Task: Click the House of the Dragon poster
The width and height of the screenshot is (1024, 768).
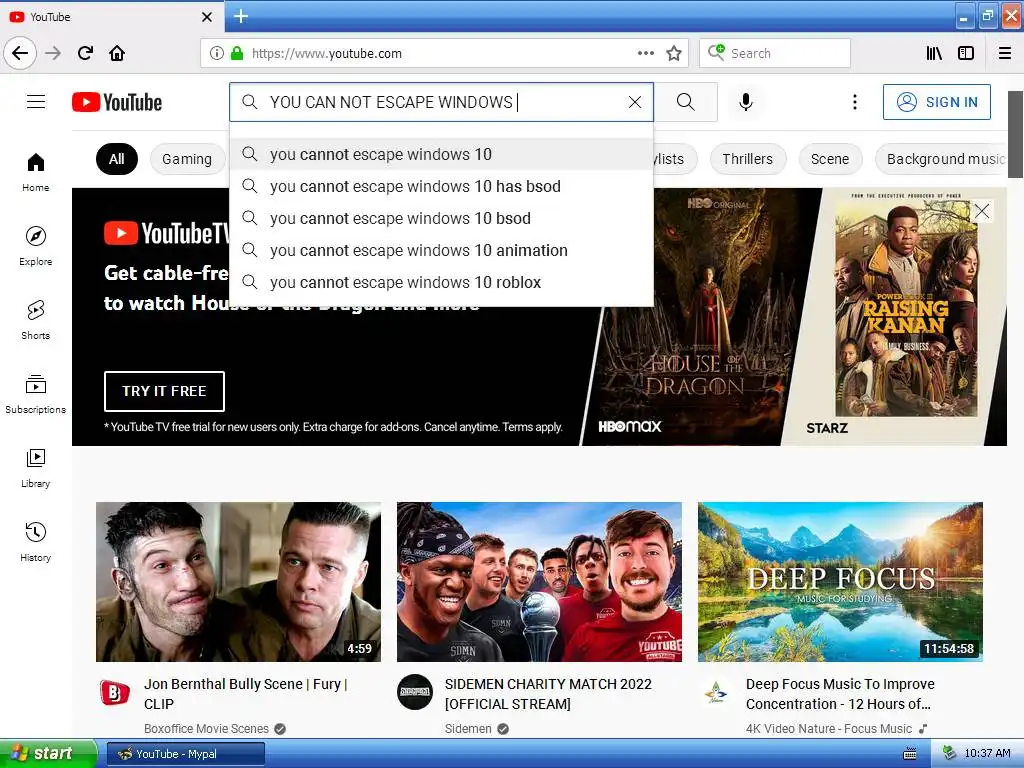Action: (701, 317)
